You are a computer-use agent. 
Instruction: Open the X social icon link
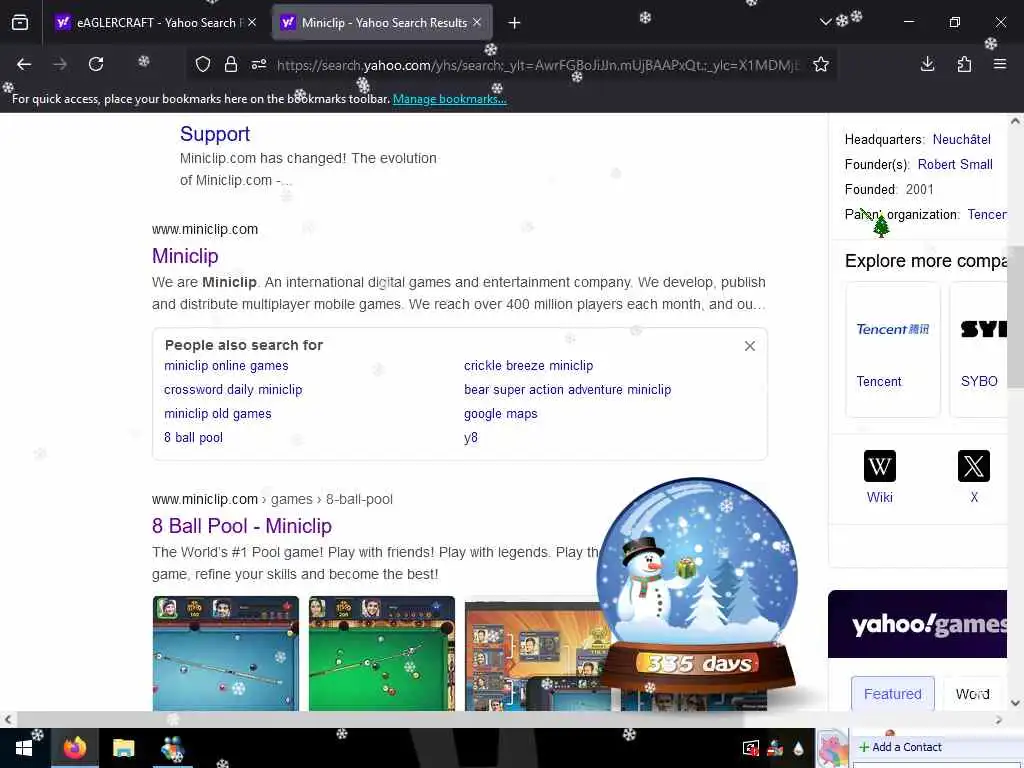[x=974, y=477]
